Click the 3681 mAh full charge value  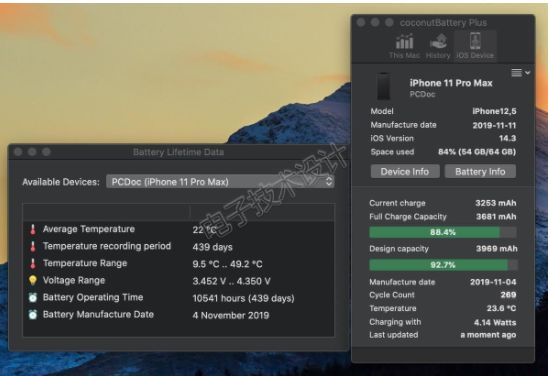pyautogui.click(x=496, y=217)
